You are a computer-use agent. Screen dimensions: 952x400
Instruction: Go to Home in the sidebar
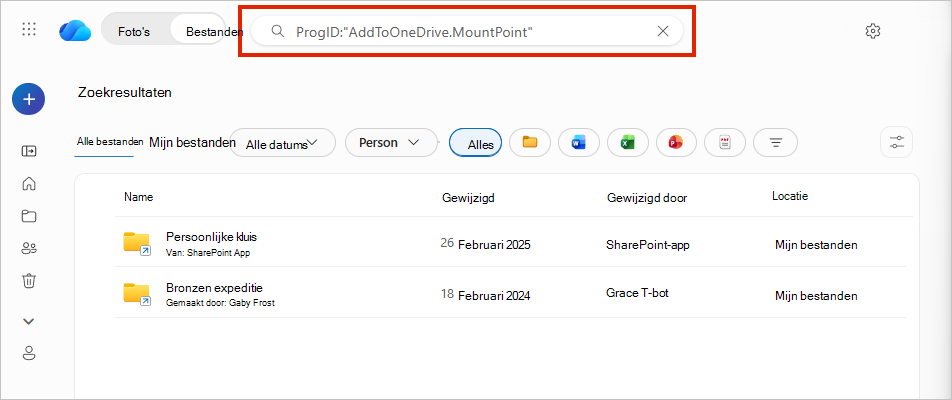[29, 183]
